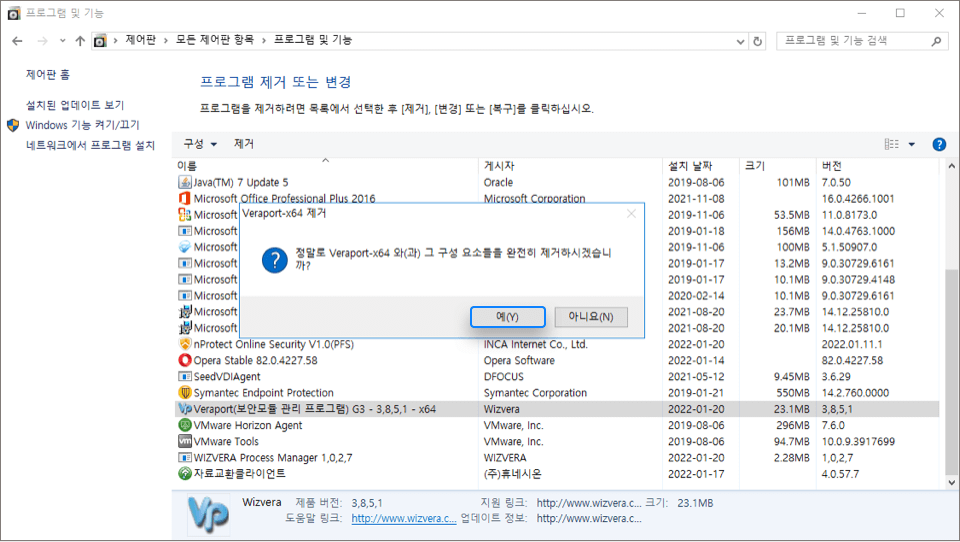The height and width of the screenshot is (542, 960).
Task: Click 제거 in the toolbar
Action: coord(244,144)
